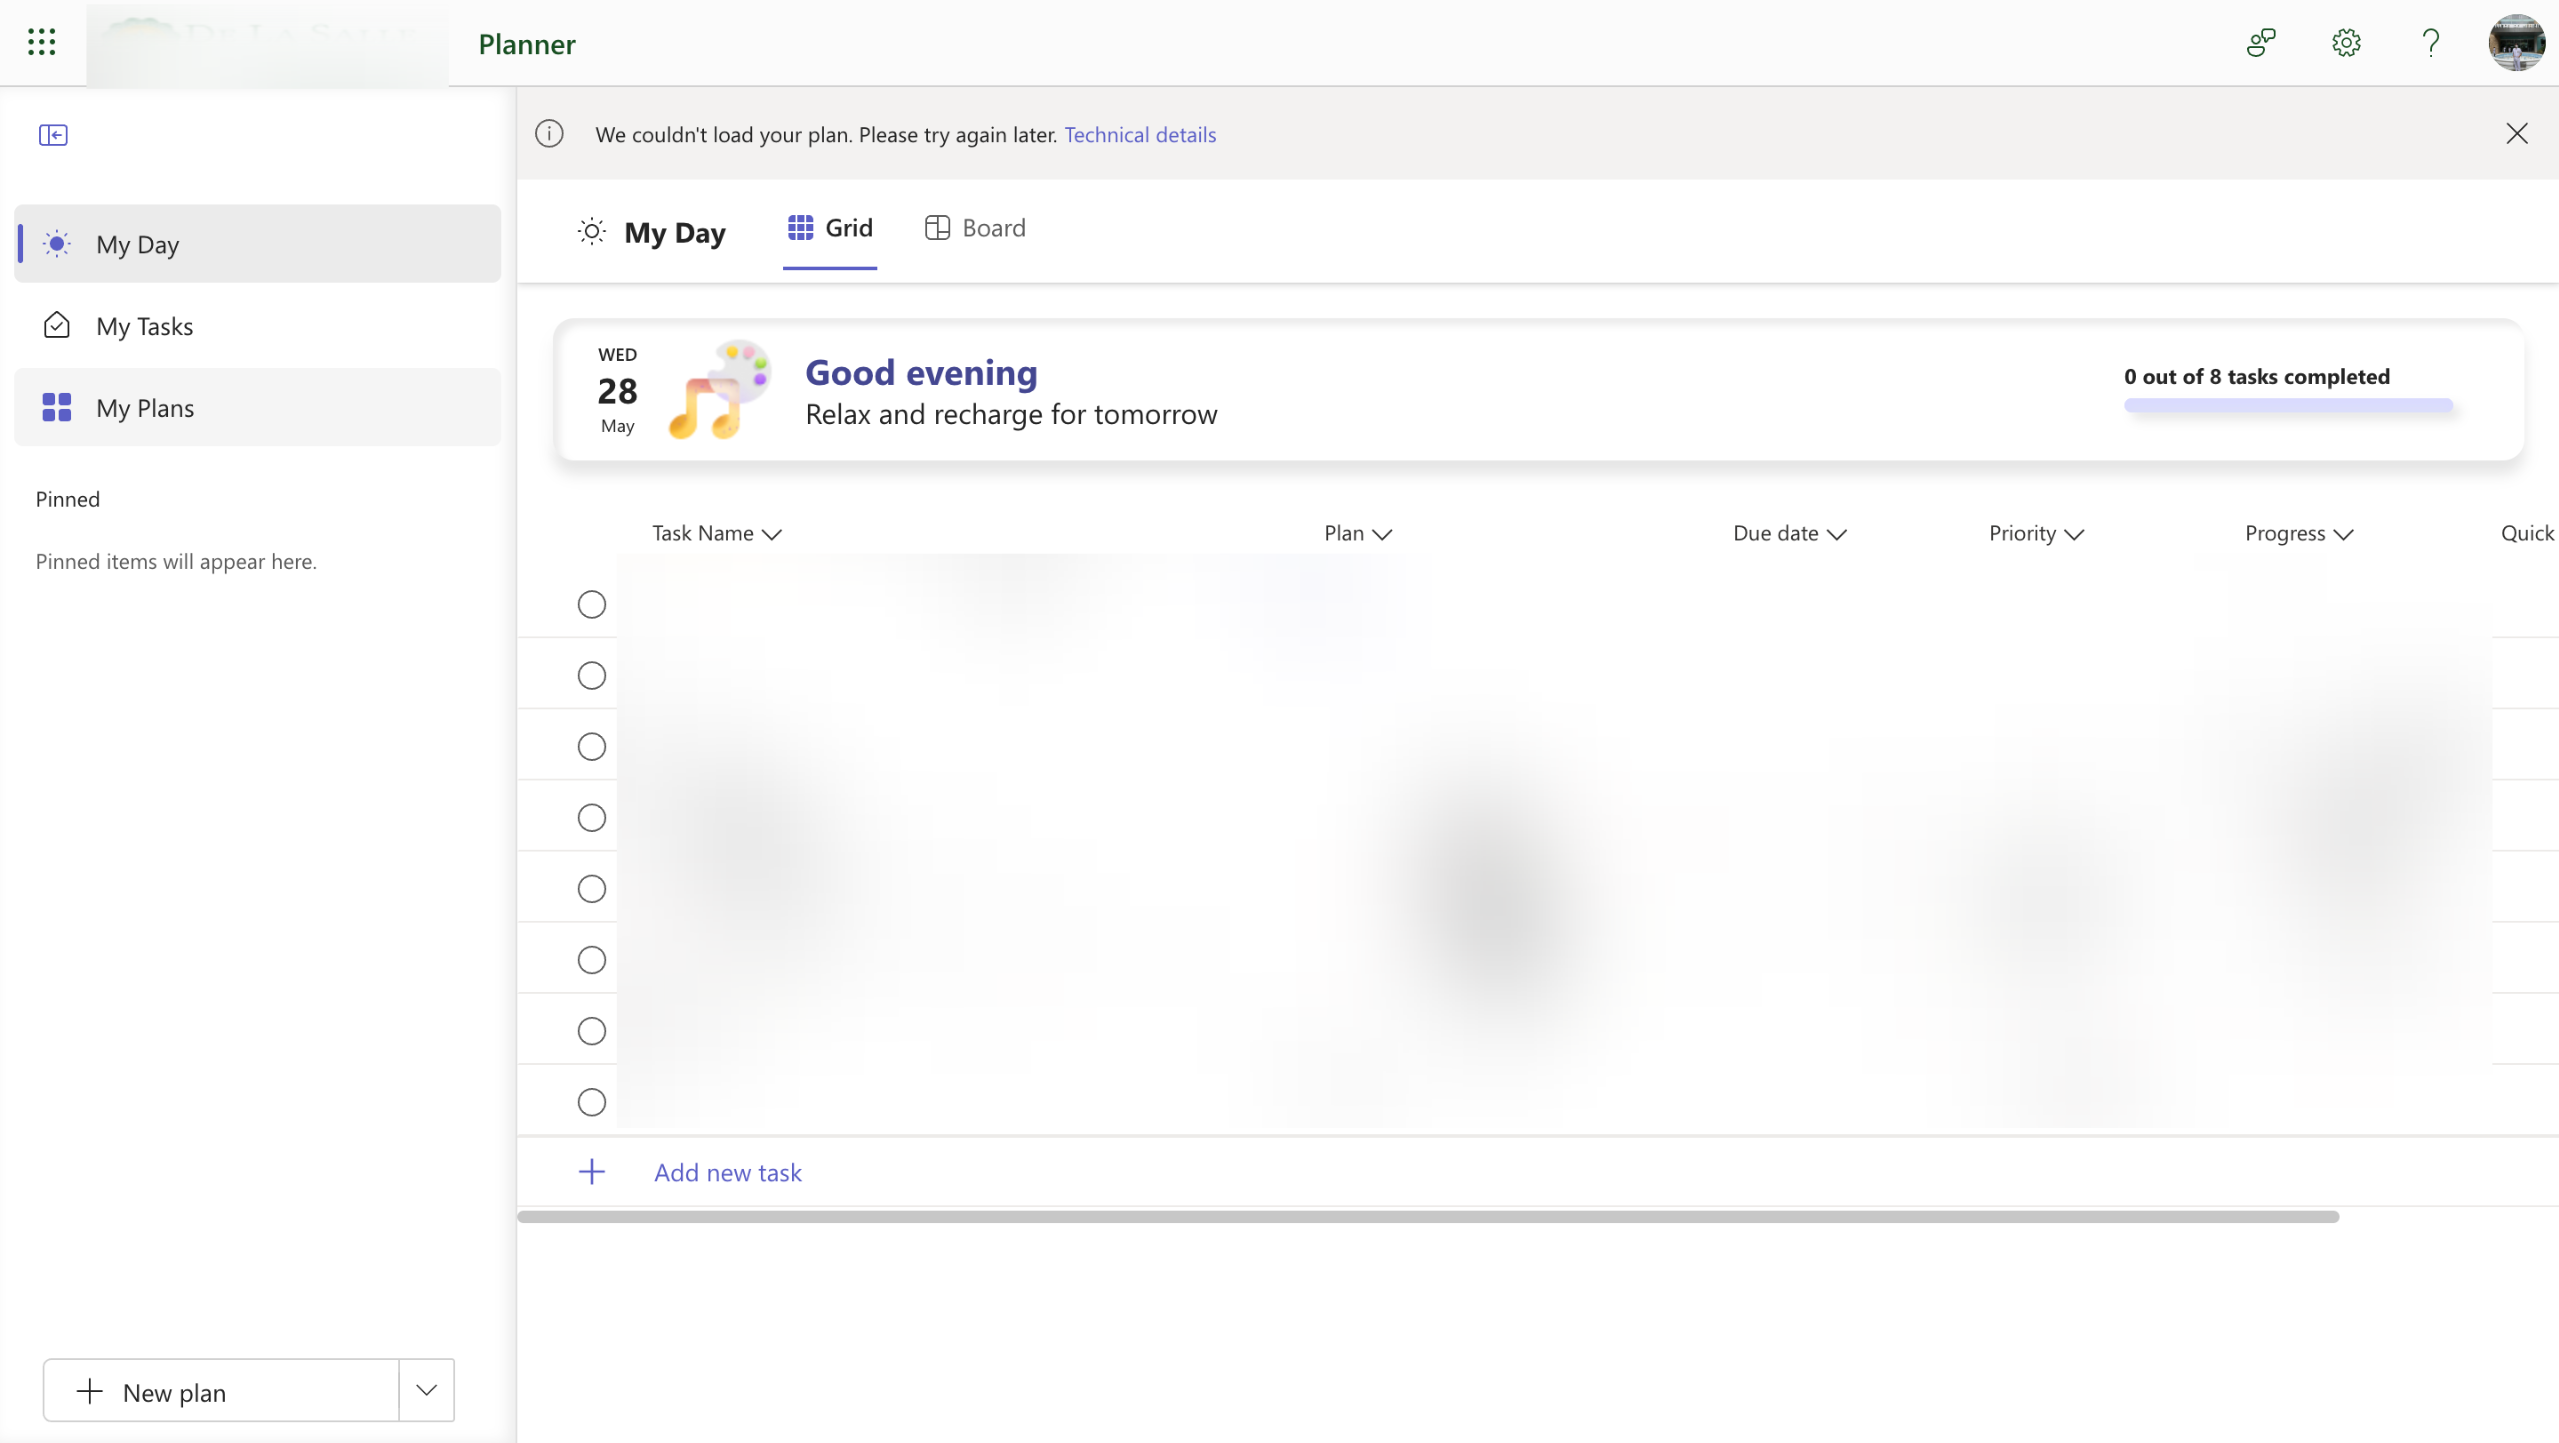
Task: Click the New plan button
Action: coord(221,1390)
